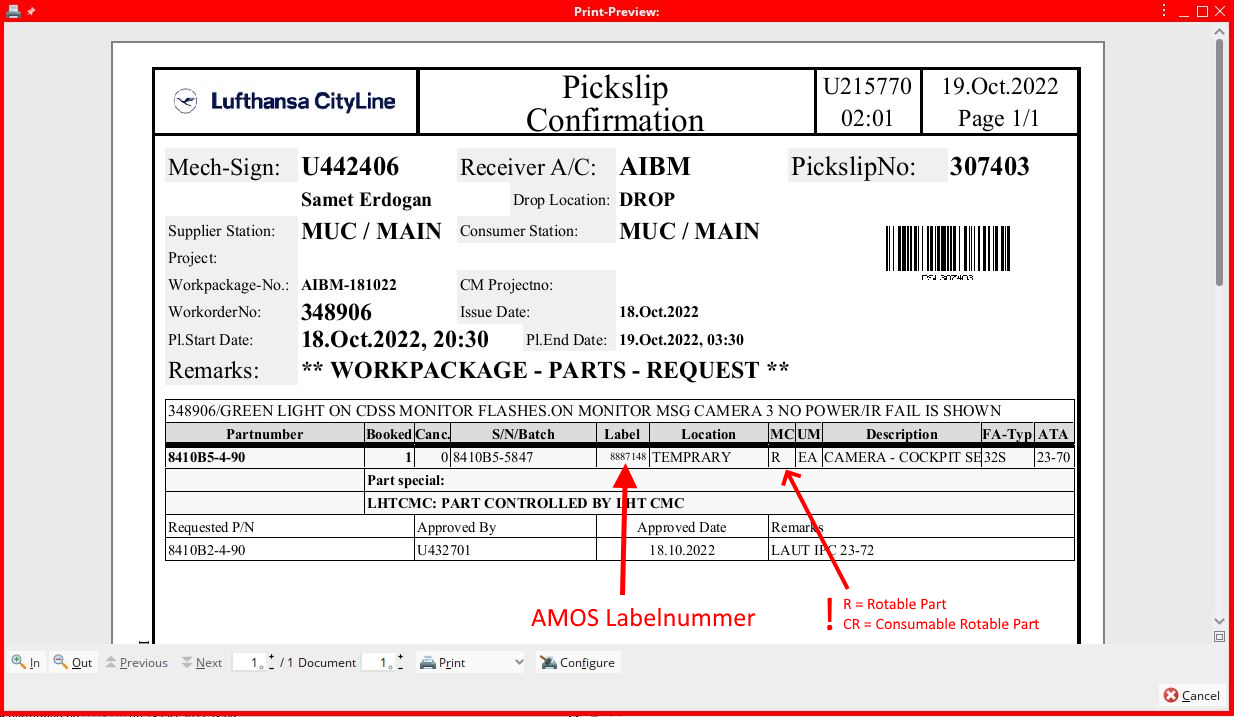Click the scroll-down chevron at scrollbar bottom
Viewport: 1234px width, 717px height.
pyautogui.click(x=1219, y=620)
